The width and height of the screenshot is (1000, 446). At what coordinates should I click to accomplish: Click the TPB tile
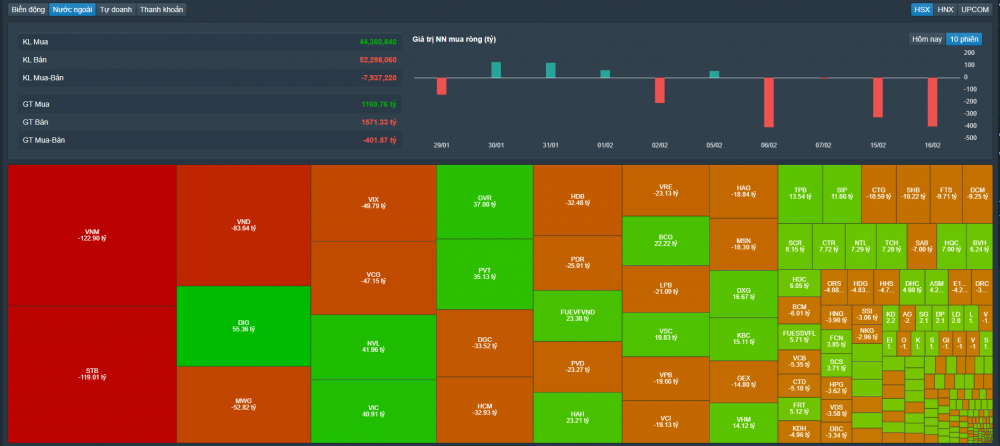coord(800,194)
